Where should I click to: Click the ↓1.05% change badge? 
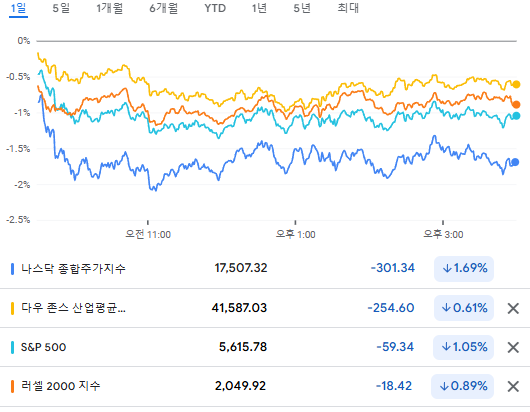click(x=463, y=347)
